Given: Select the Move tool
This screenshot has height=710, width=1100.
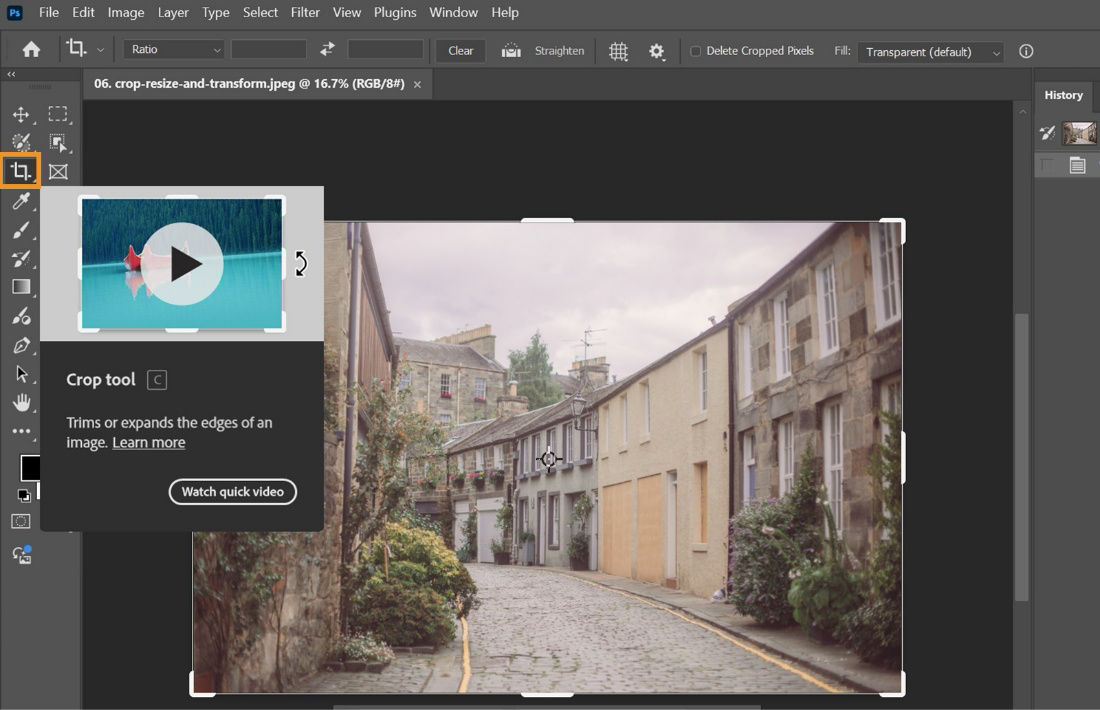Looking at the screenshot, I should point(20,114).
